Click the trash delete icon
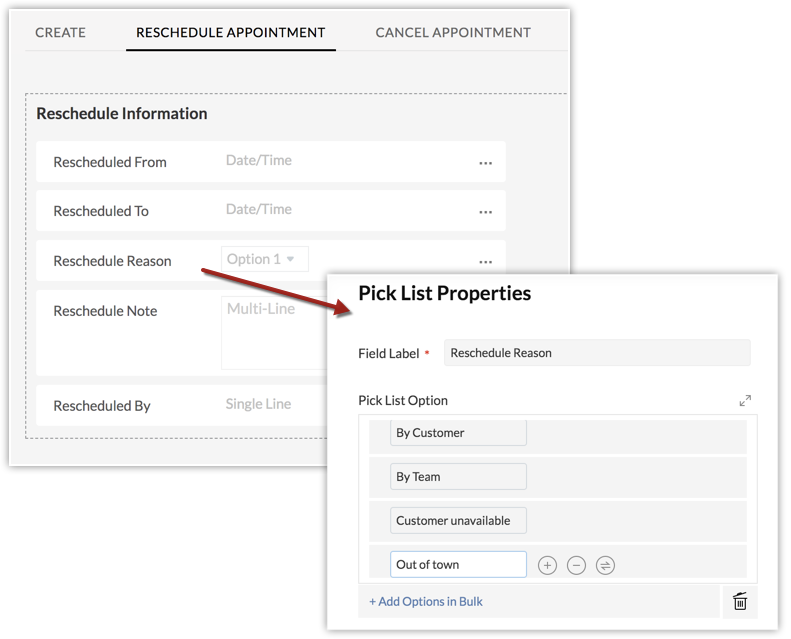791x639 pixels. point(740,601)
